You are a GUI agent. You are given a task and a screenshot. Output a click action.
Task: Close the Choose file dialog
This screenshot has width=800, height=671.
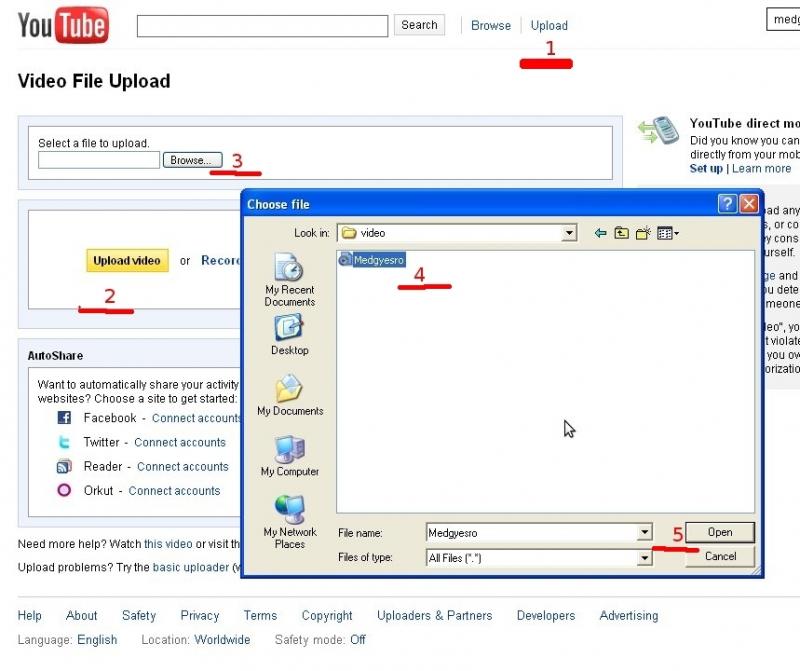[748, 204]
